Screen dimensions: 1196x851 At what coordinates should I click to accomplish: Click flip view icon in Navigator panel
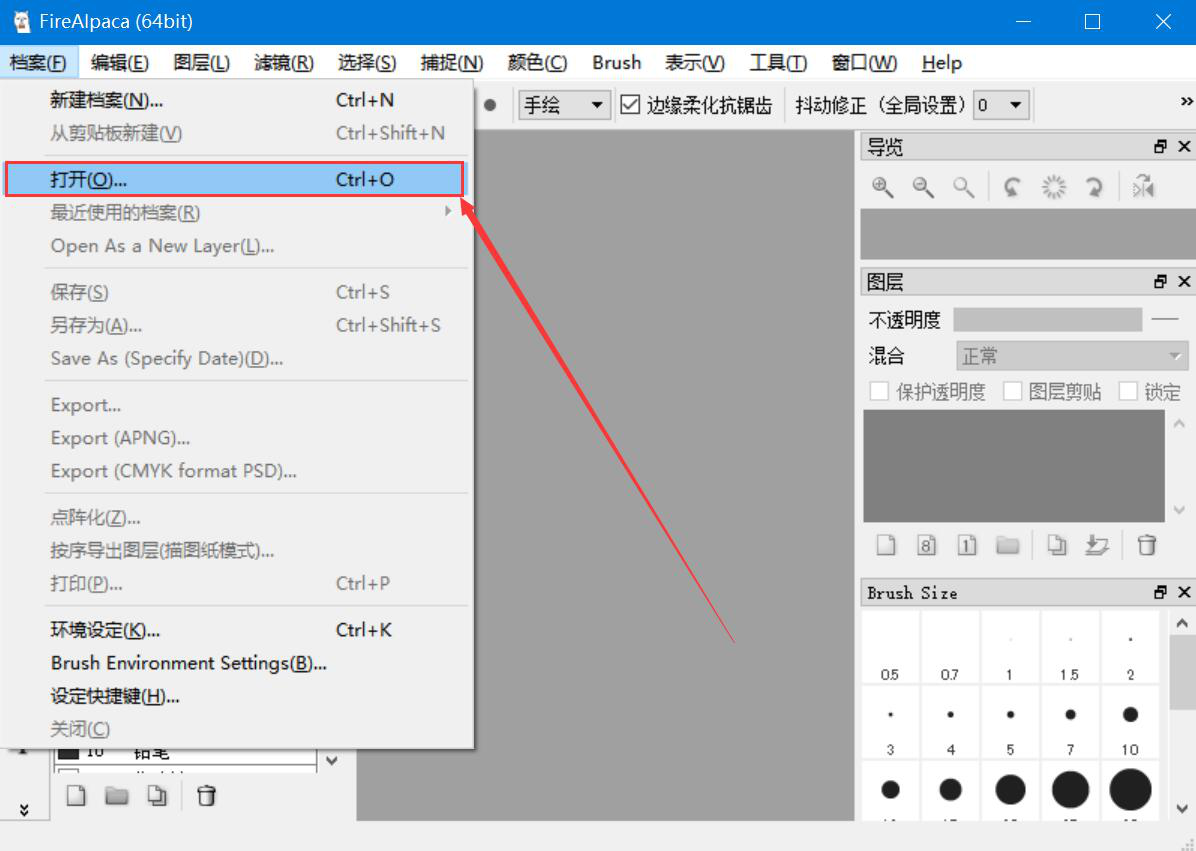click(1143, 187)
